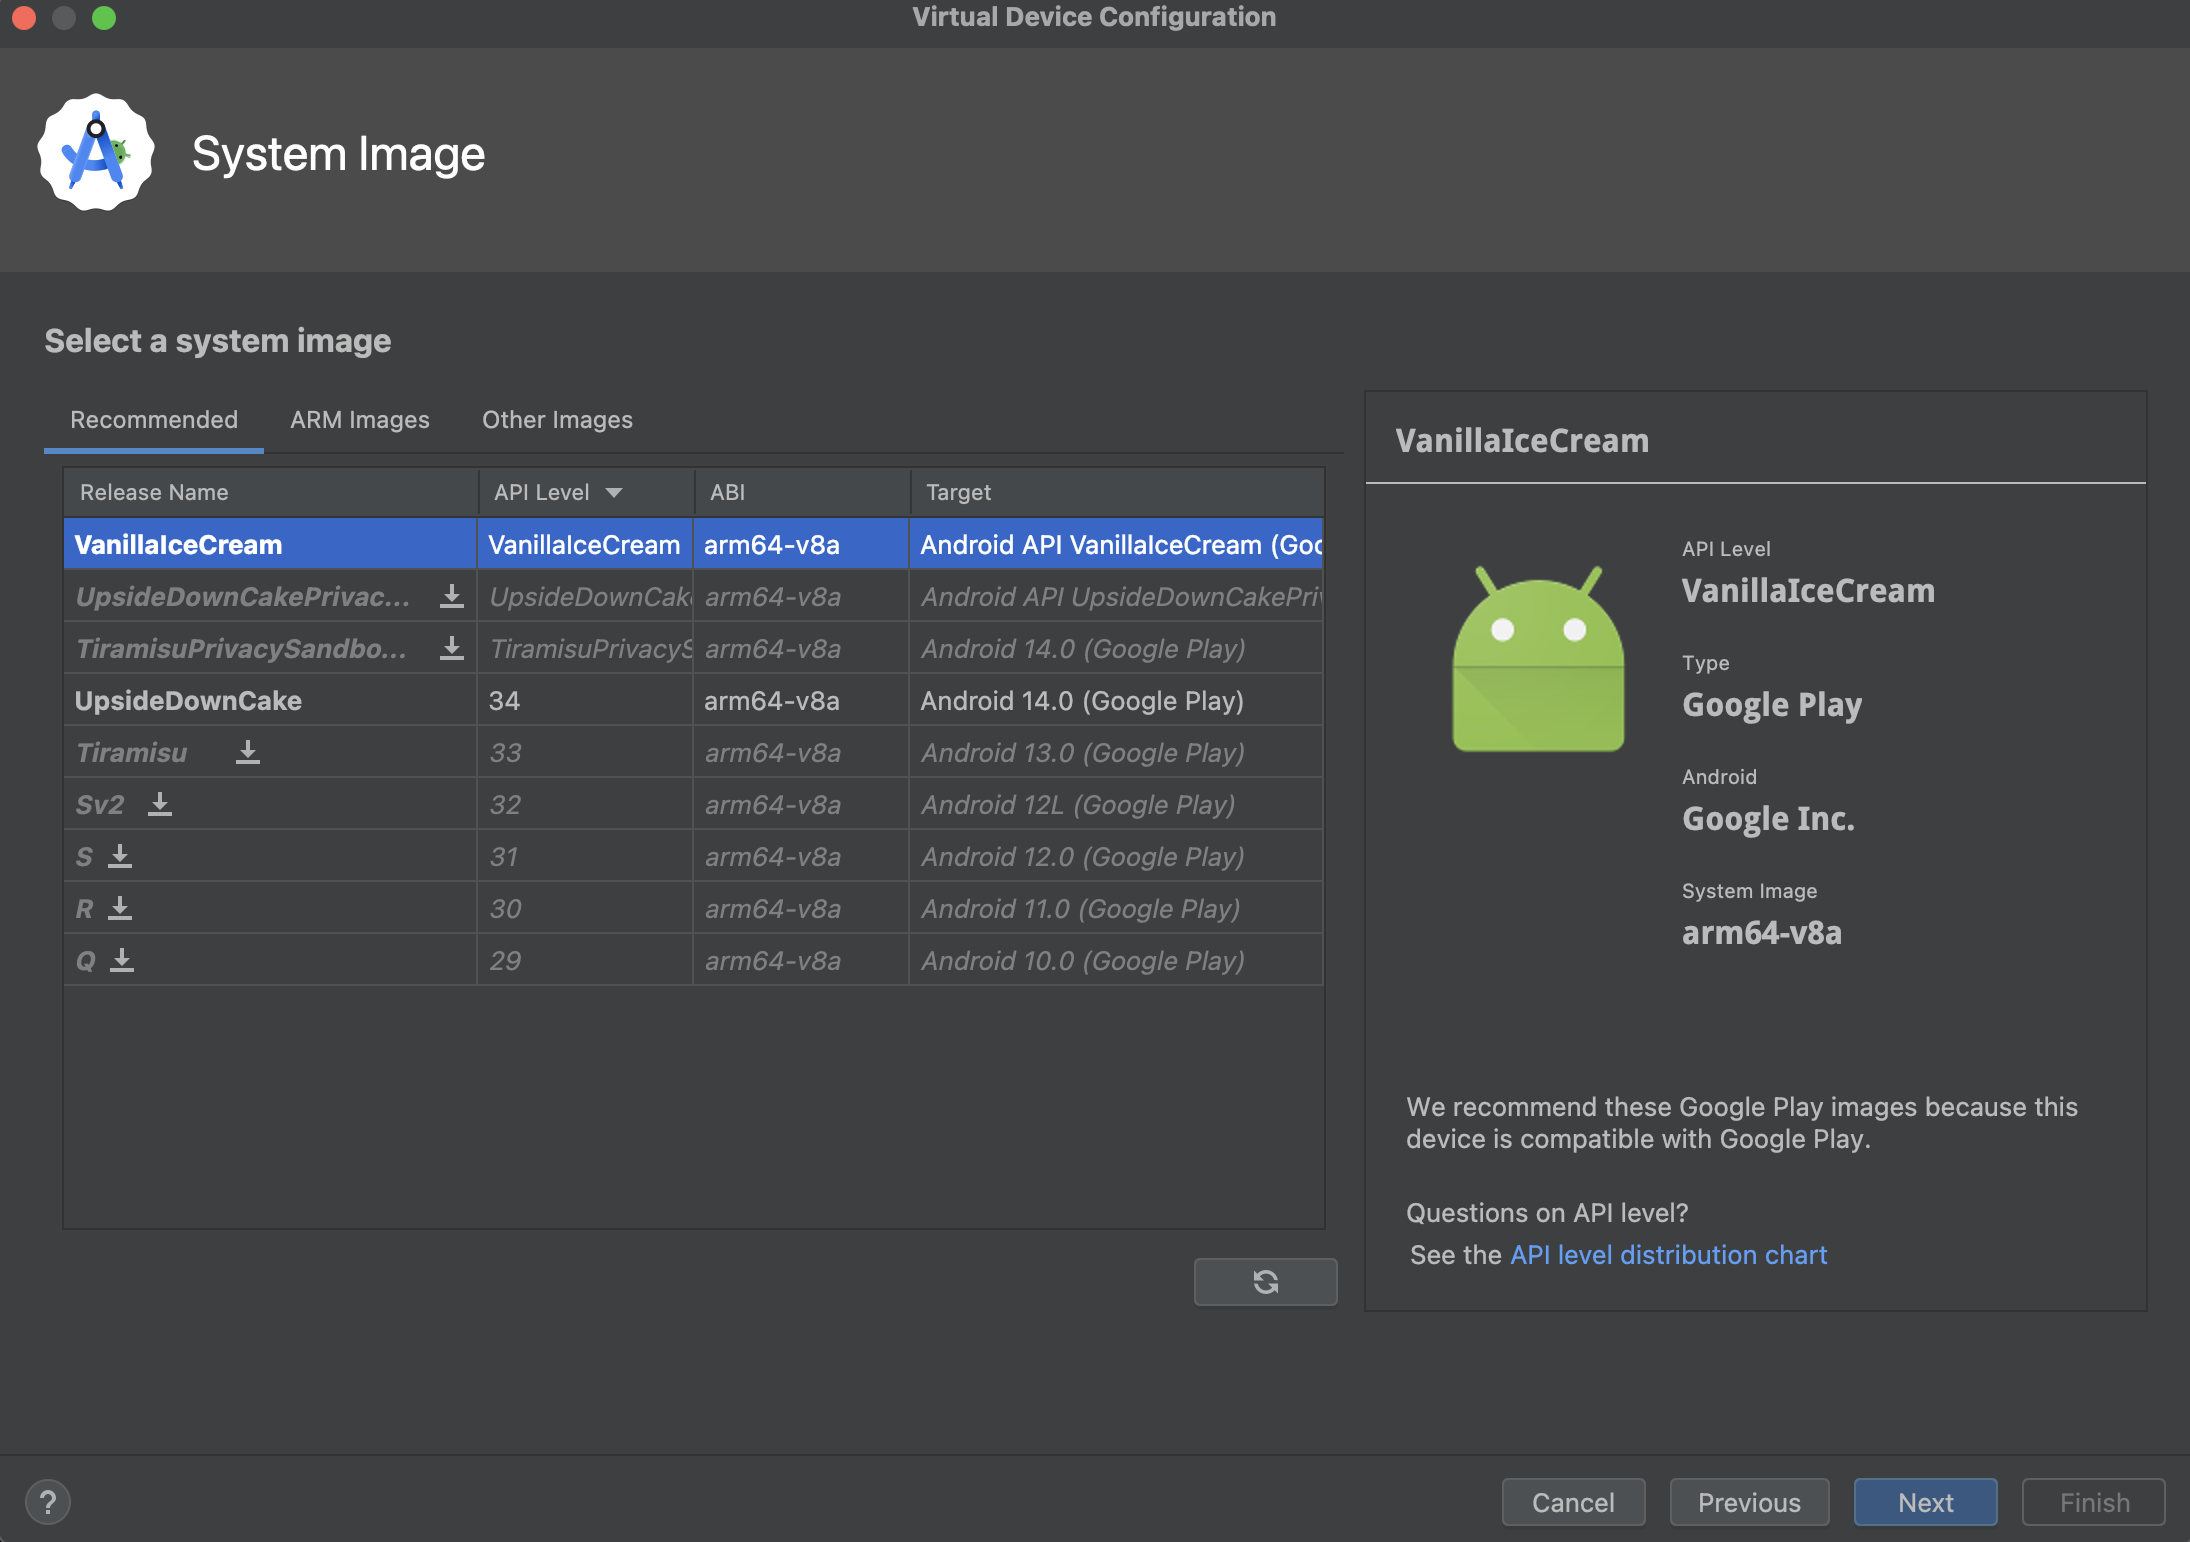This screenshot has width=2190, height=1542.
Task: Switch to the Other Images tab
Action: [557, 419]
